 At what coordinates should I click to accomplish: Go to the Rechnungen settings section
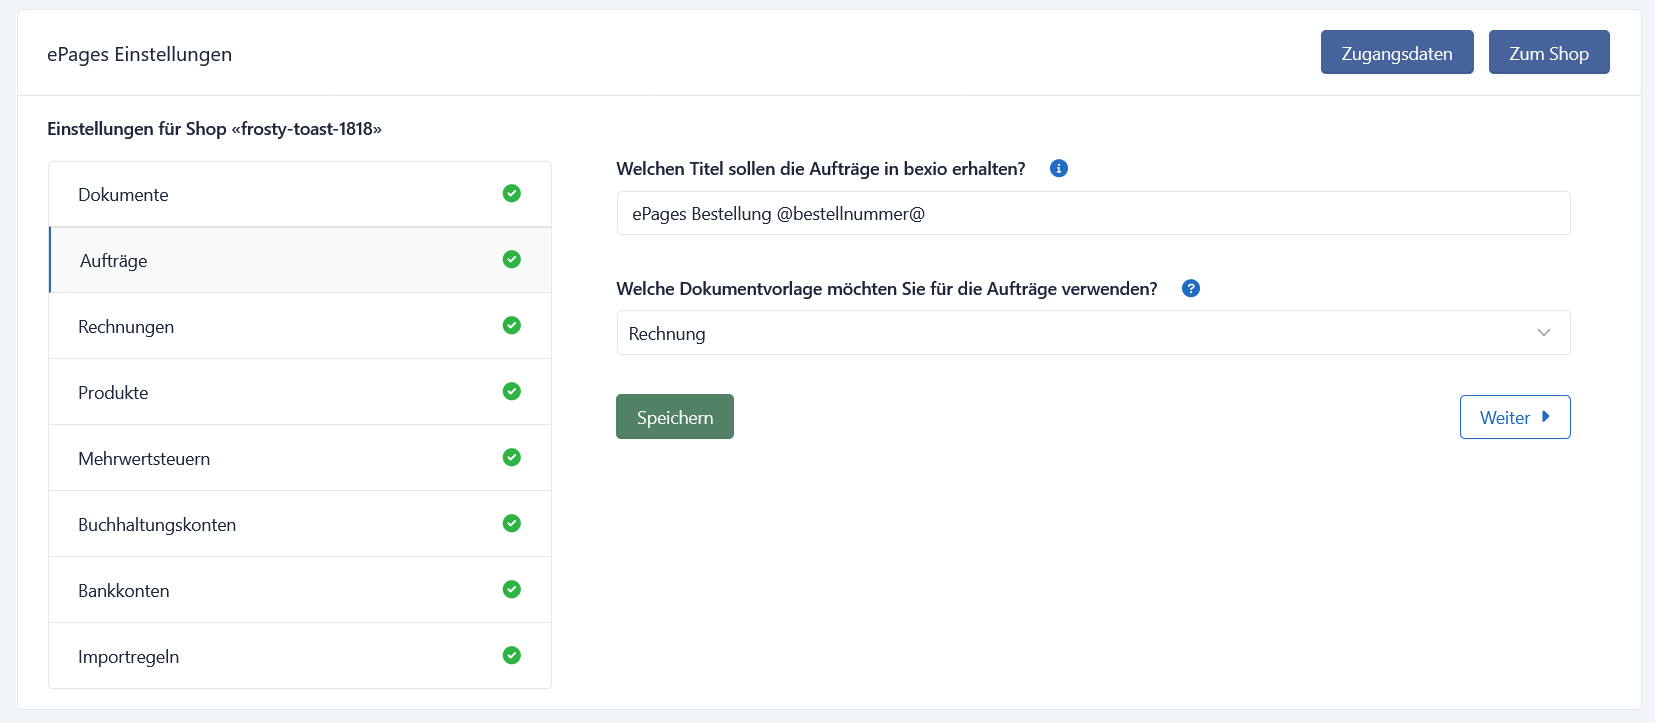[300, 326]
